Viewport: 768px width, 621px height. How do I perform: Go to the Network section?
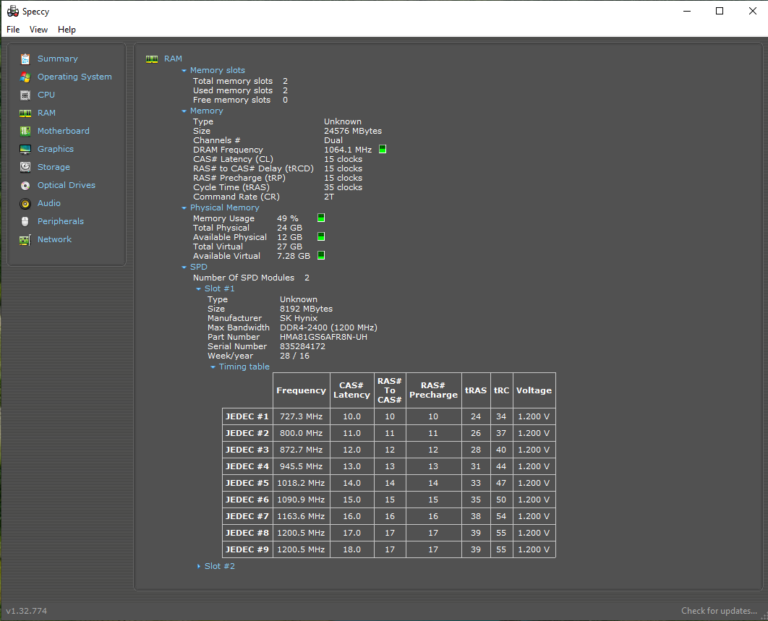tap(54, 239)
